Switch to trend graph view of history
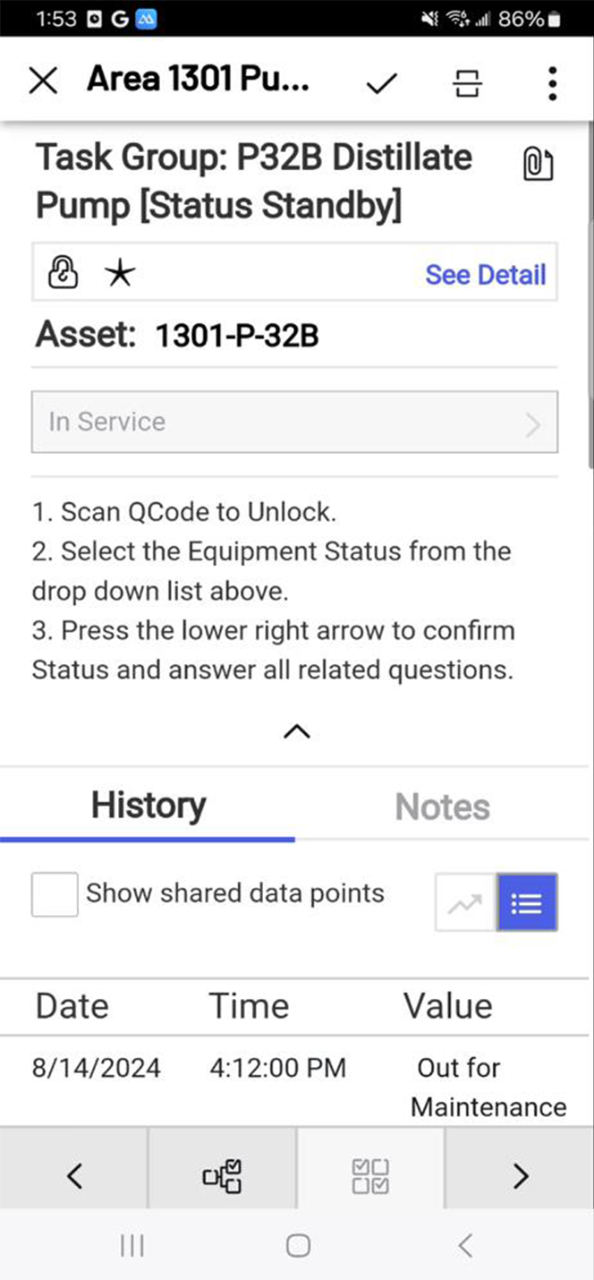The image size is (594, 1280). tap(463, 902)
